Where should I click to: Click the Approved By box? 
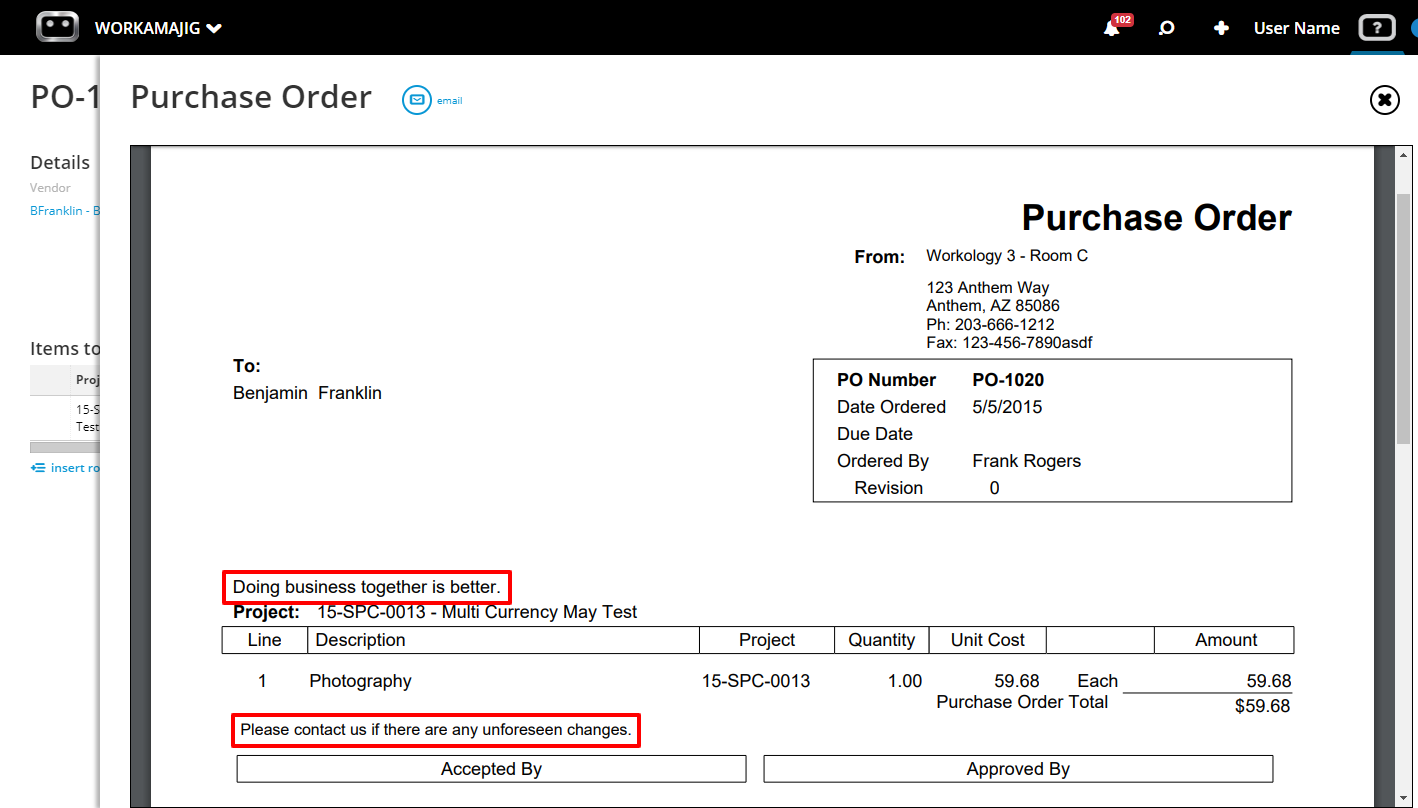tap(1018, 769)
